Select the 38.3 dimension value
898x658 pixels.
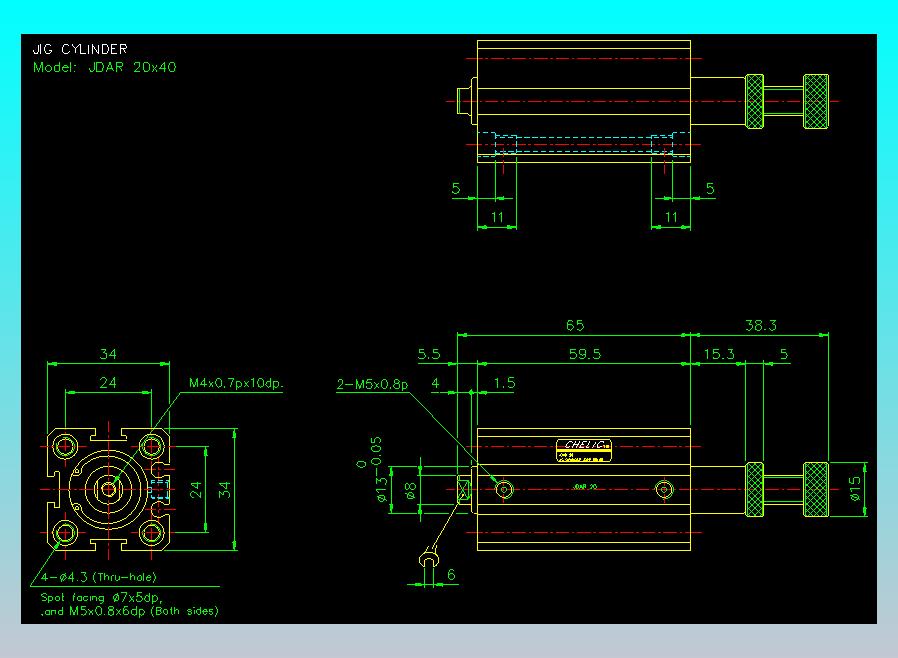(761, 325)
